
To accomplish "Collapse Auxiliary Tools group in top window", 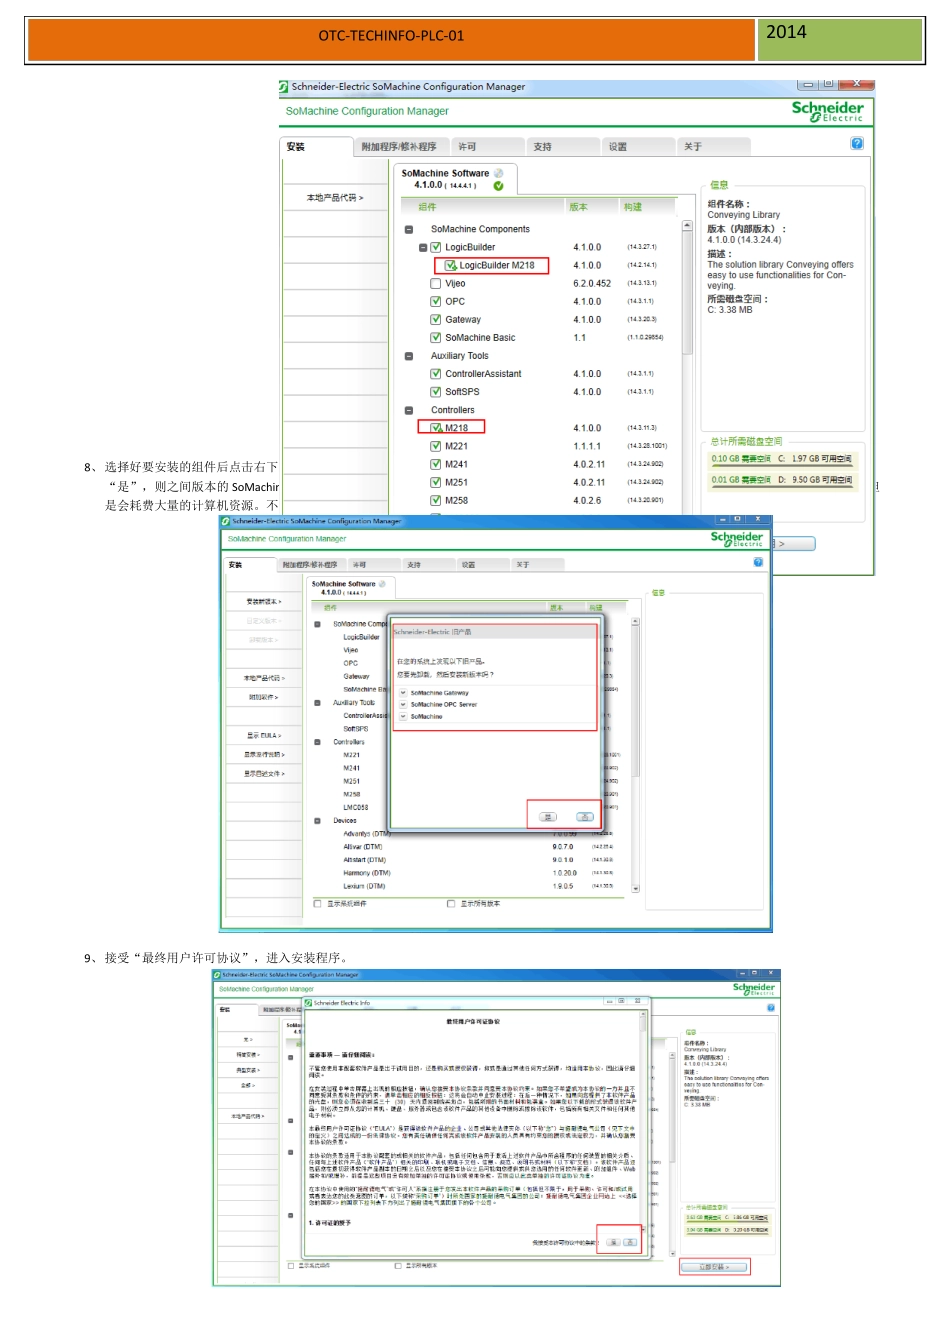I will pos(409,356).
